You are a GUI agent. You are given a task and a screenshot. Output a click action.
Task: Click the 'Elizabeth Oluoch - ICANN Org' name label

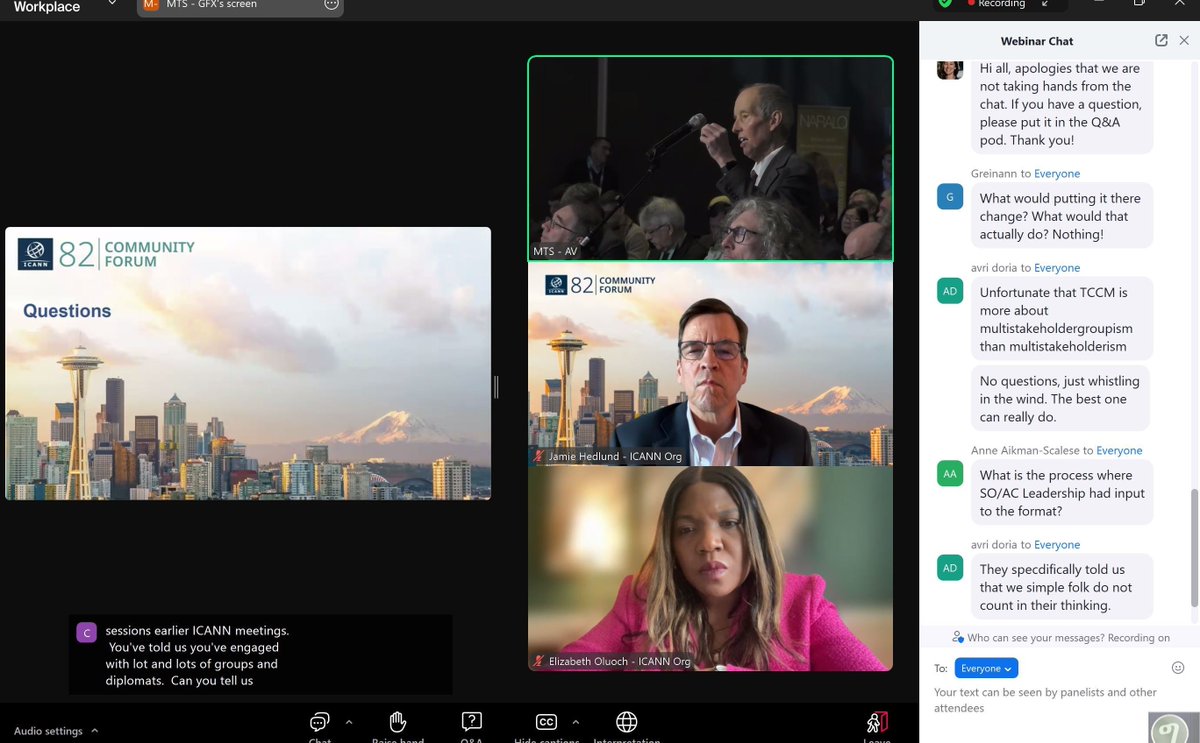pyautogui.click(x=613, y=661)
